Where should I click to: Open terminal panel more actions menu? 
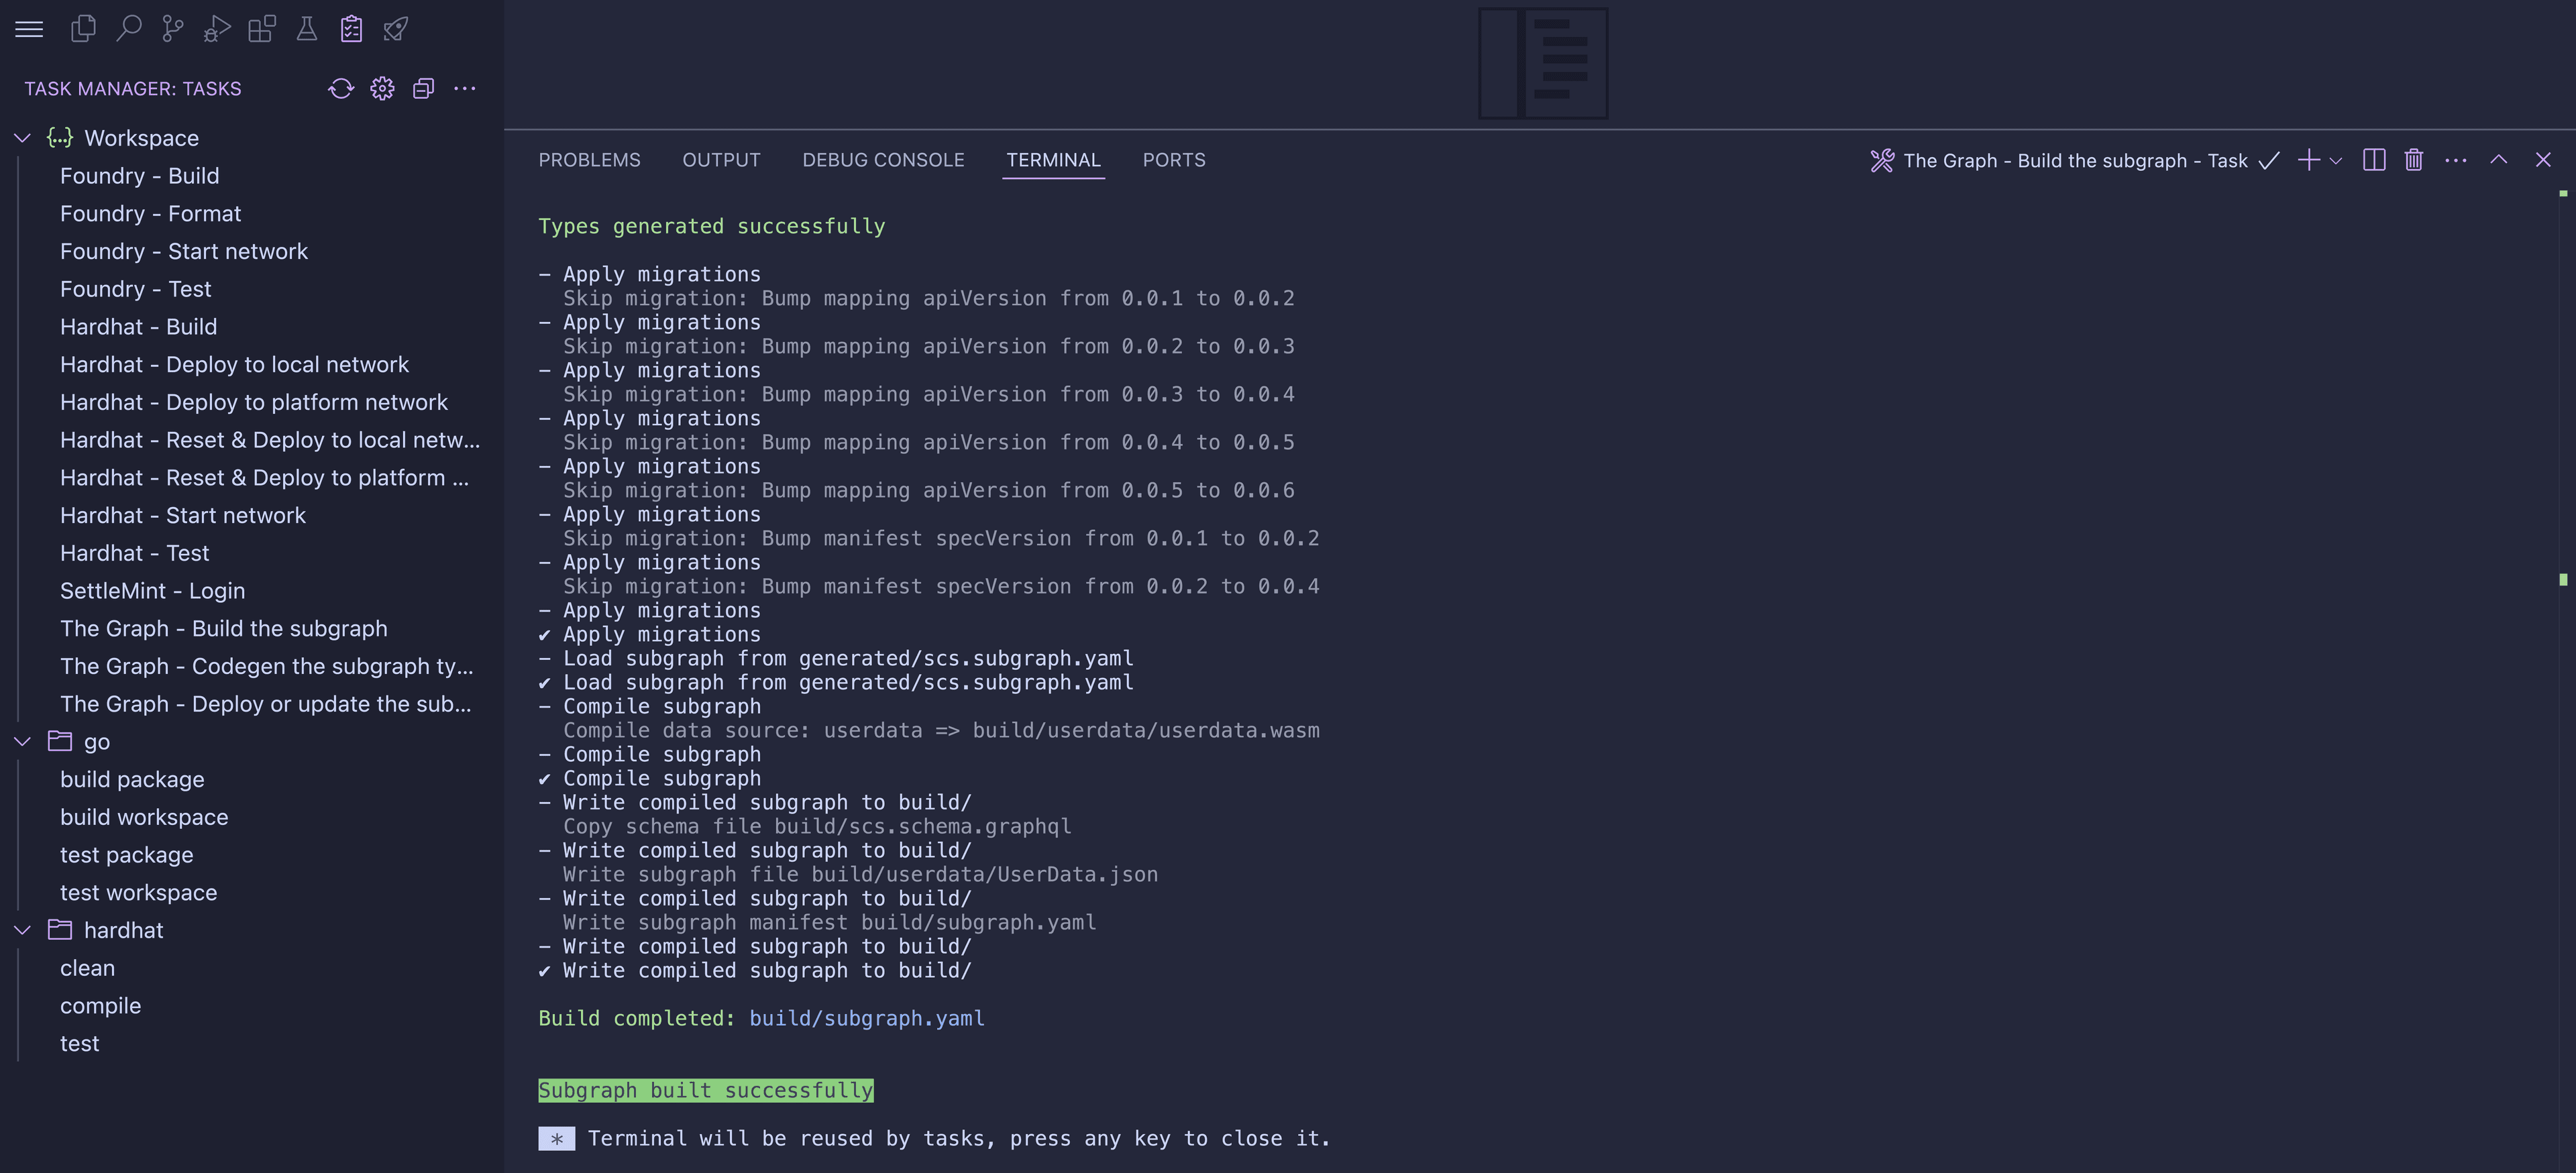[x=2456, y=160]
